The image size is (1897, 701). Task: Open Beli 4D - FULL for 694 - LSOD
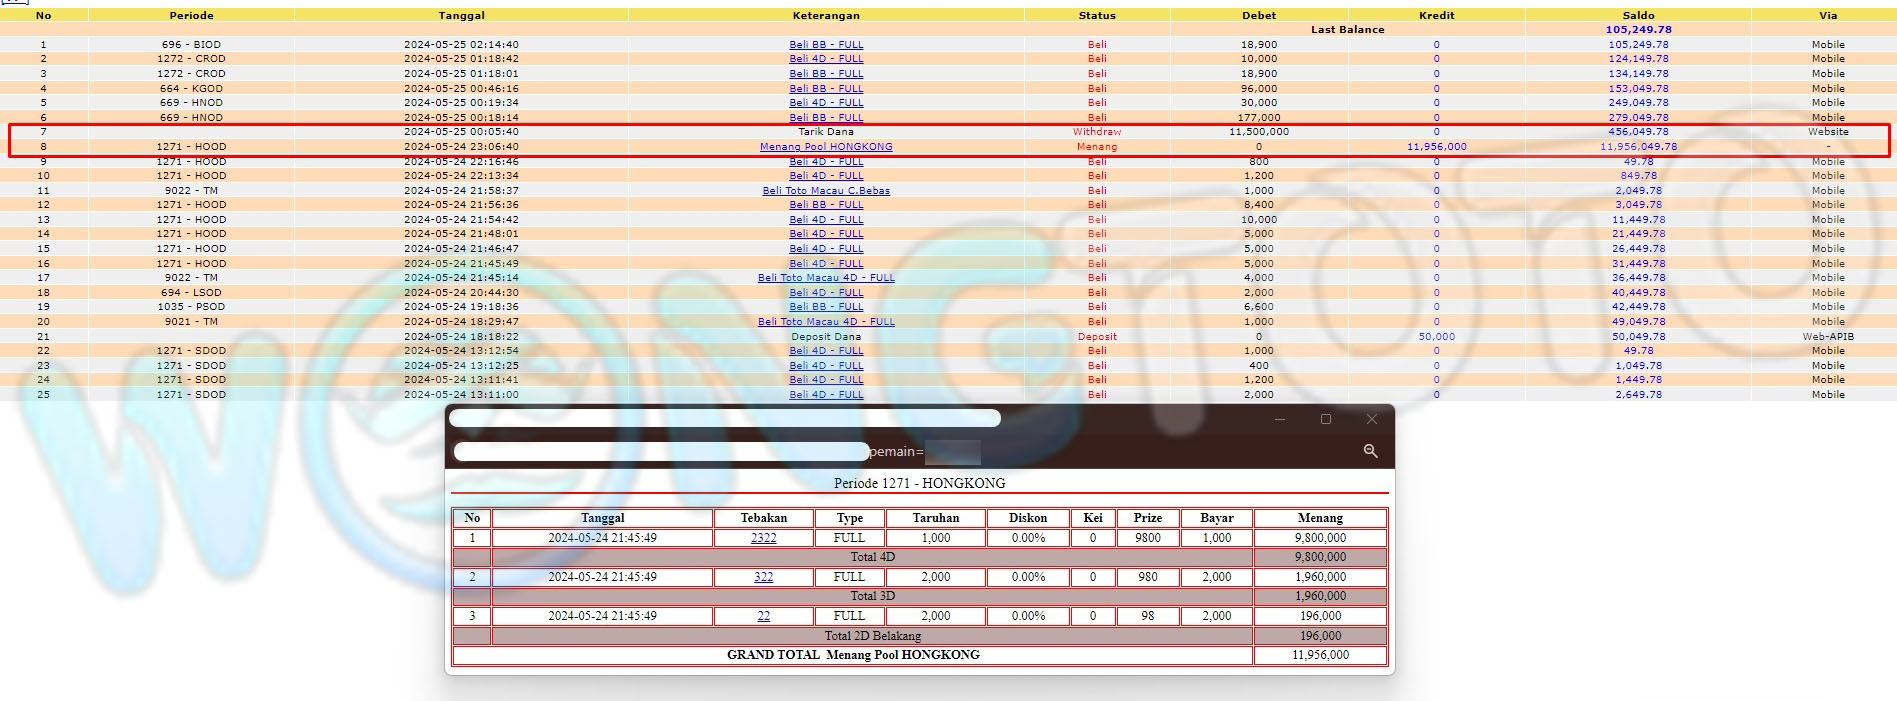tap(825, 293)
